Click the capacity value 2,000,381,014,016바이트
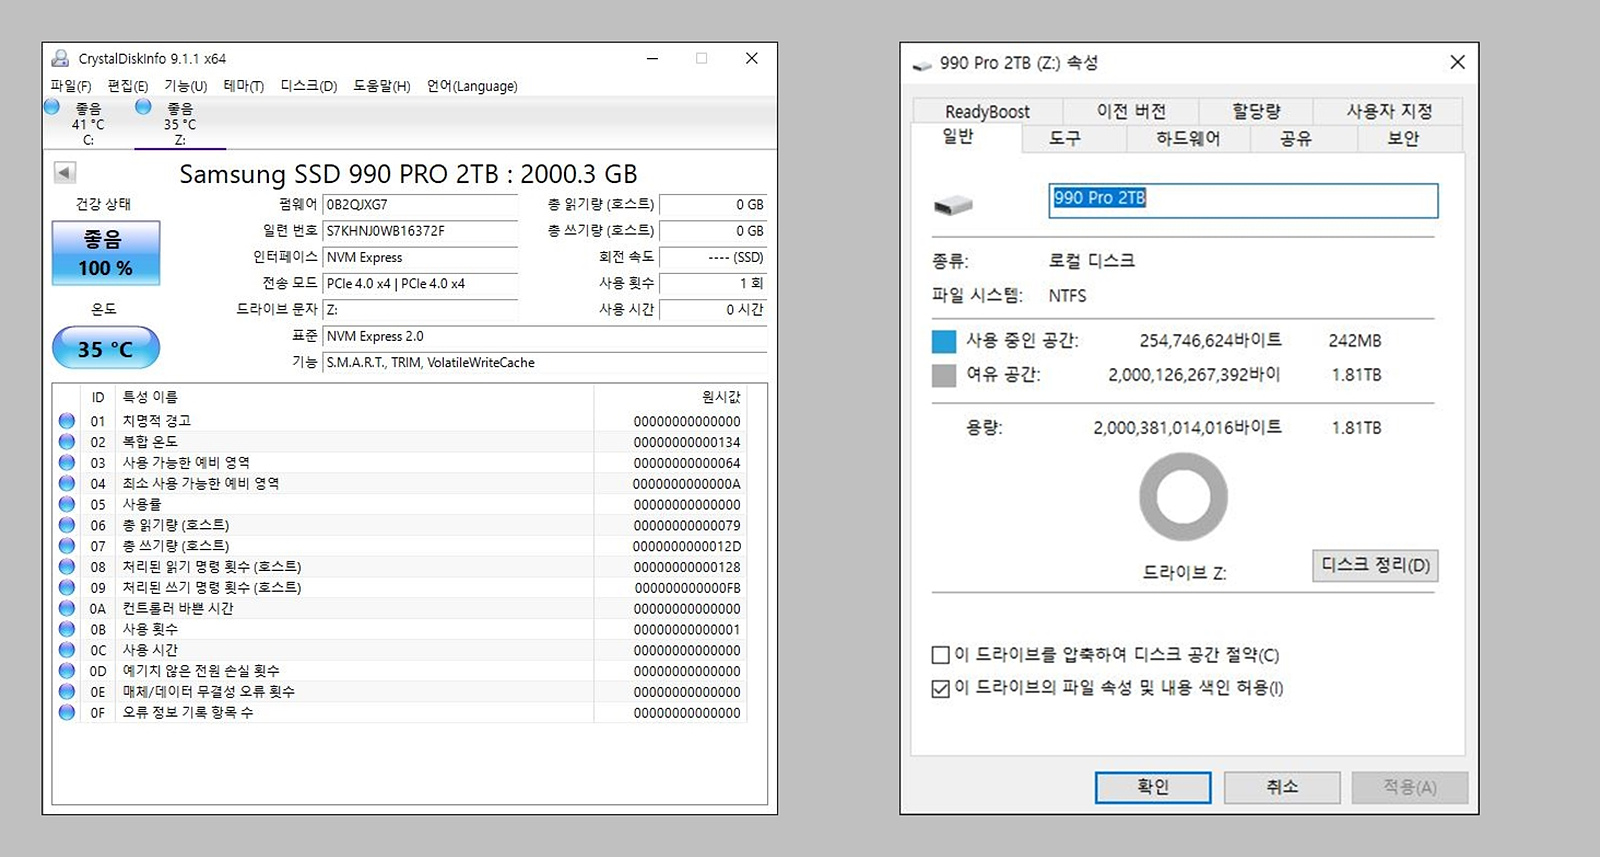This screenshot has width=1600, height=857. tap(1187, 427)
